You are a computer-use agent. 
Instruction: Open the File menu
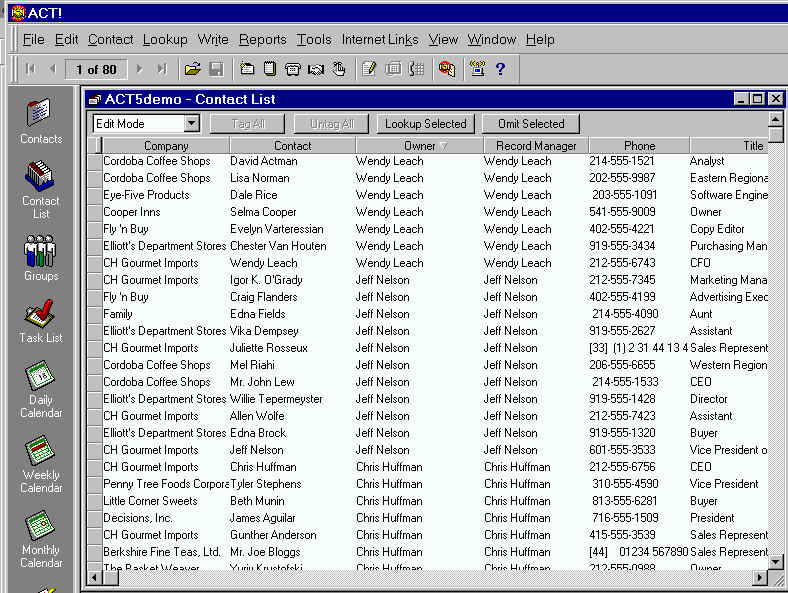[34, 39]
